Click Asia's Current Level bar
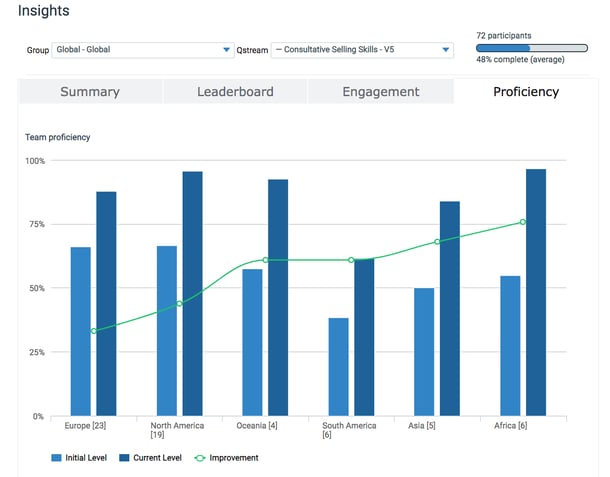The image size is (610, 477). pos(450,308)
